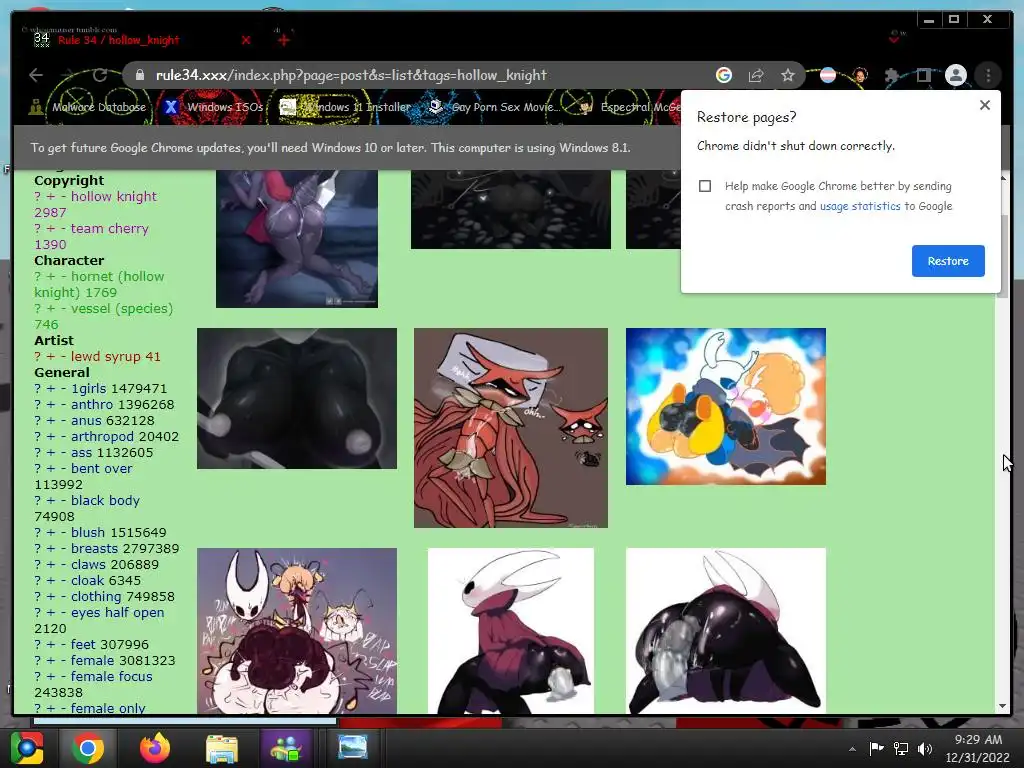Click the plus link beside anthro

click(x=51, y=405)
